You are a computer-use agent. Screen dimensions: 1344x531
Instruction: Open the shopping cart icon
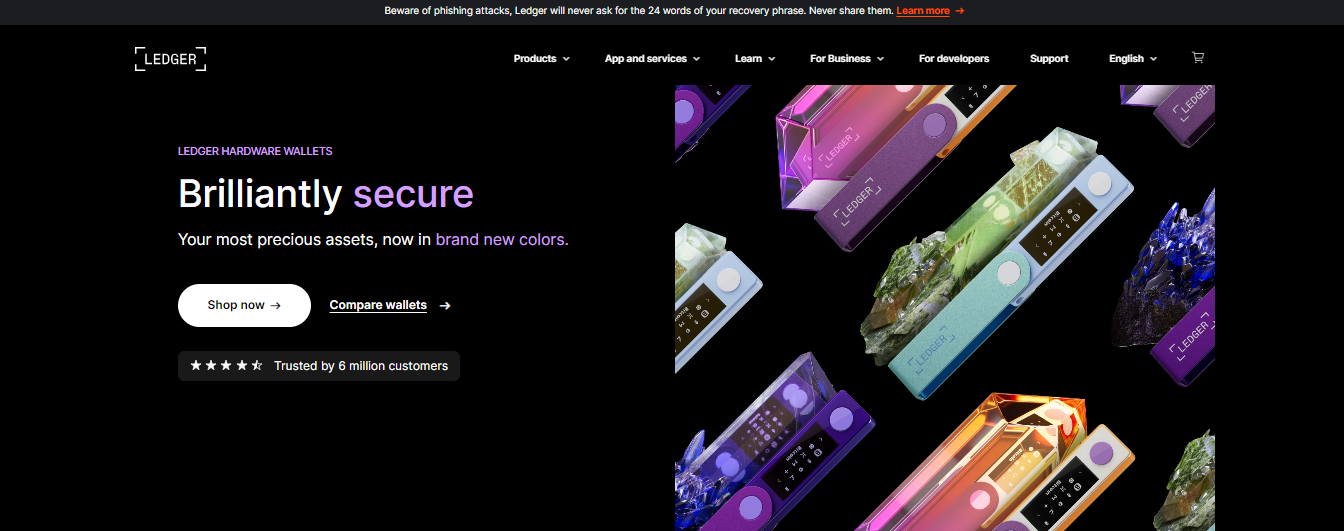coord(1198,58)
